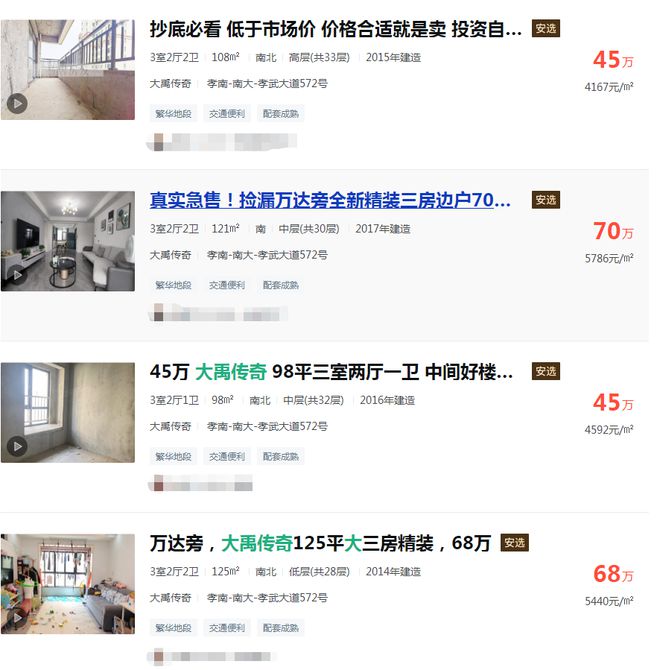Open the 万达旁 大禹传奇125平 listing title
Viewport: 660px width, 670px height.
click(320, 543)
